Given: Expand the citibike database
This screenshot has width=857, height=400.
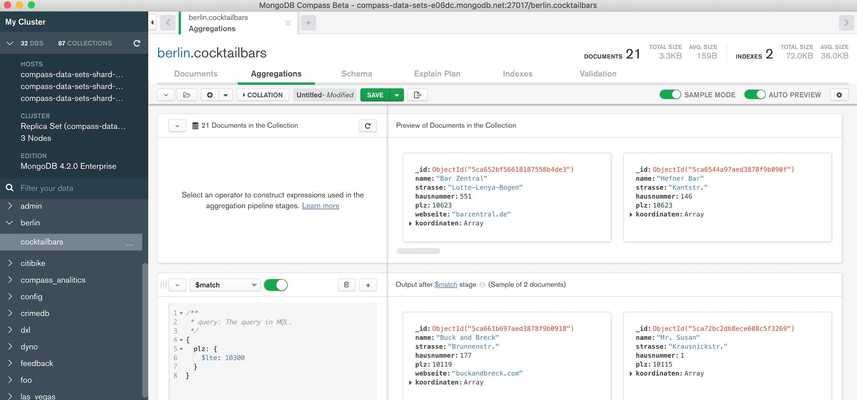Looking at the screenshot, I should (x=10, y=263).
